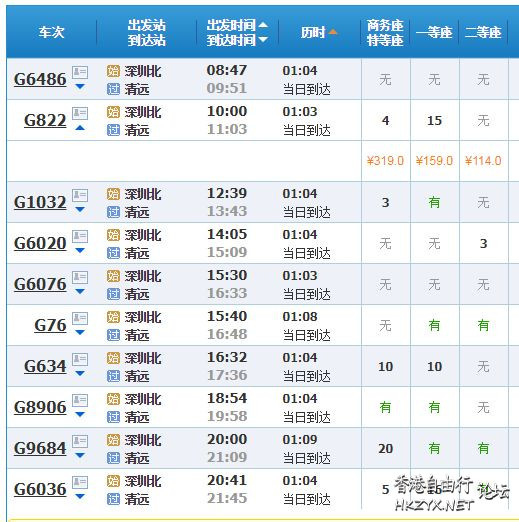Viewport: 519px width, 522px height.
Task: Click the 过 pass-through badge in G6486 row
Action: point(113,89)
